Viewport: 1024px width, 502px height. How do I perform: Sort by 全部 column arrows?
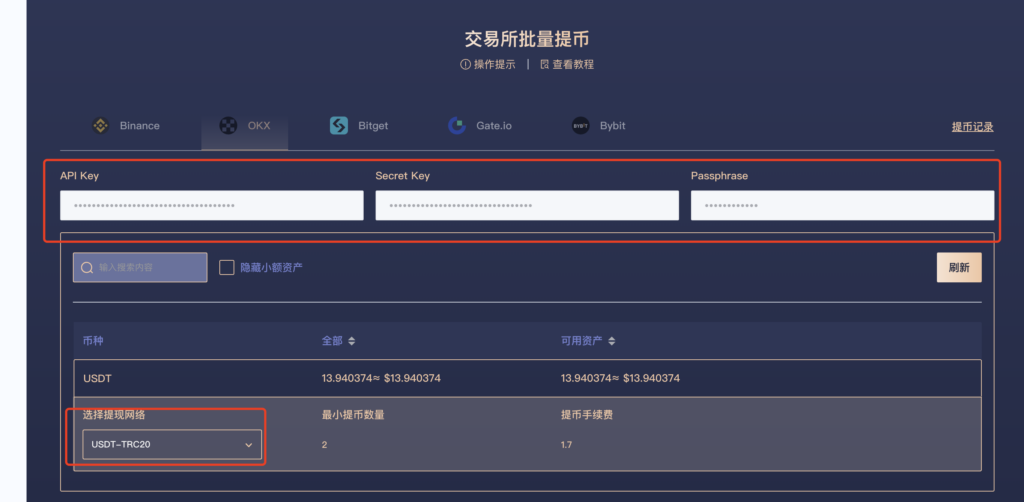351,341
